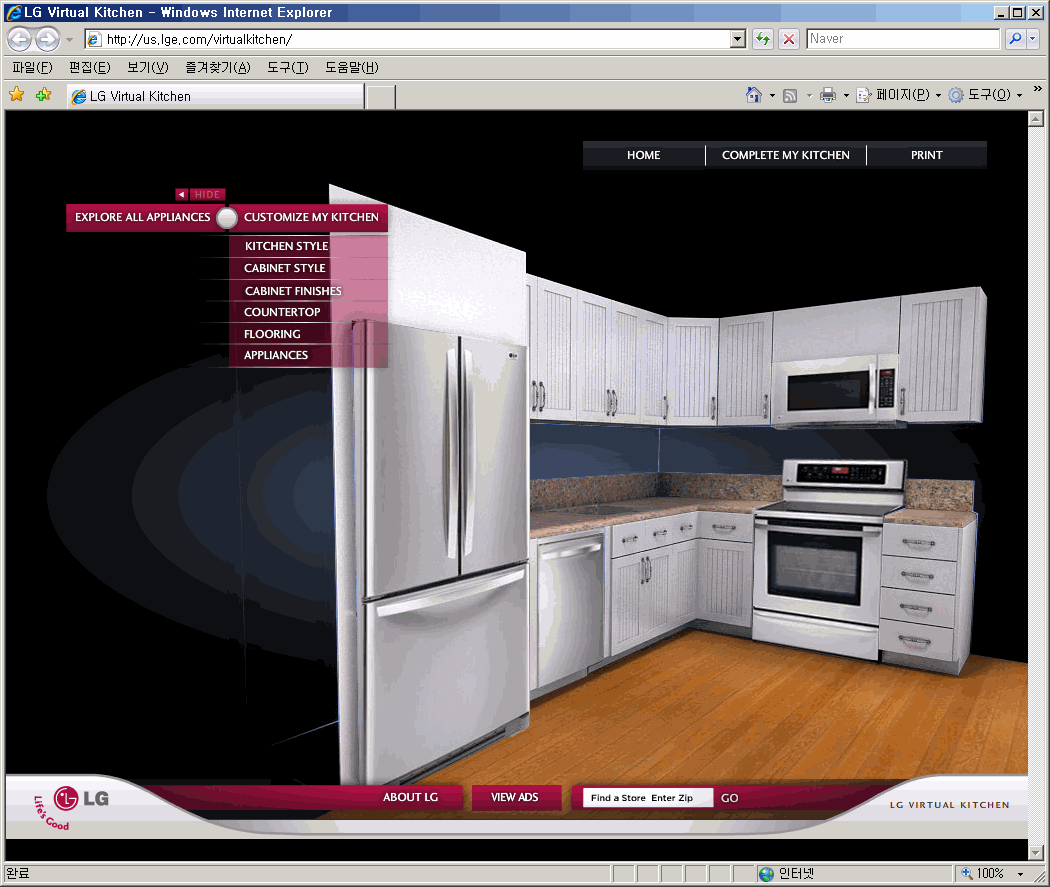Open the 도구(T) menu
This screenshot has width=1050, height=887.
coord(288,67)
